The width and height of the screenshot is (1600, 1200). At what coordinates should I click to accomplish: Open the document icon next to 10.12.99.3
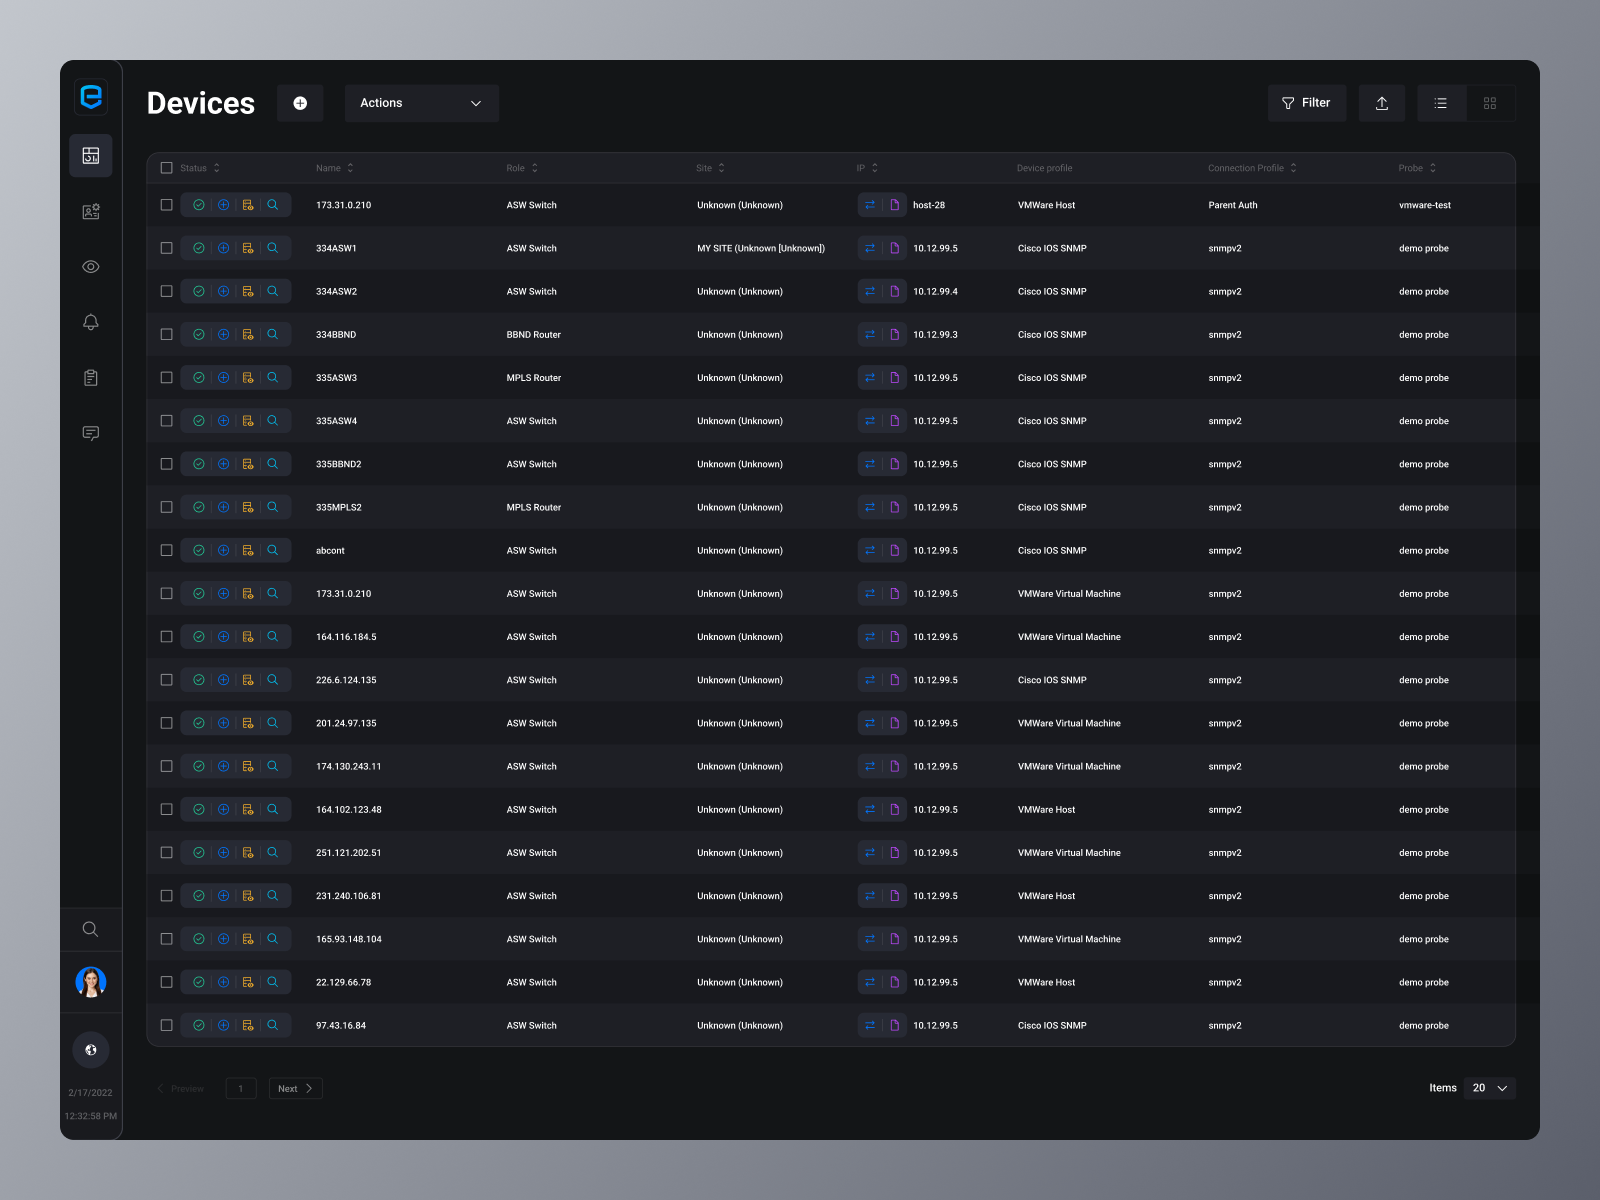tap(893, 334)
